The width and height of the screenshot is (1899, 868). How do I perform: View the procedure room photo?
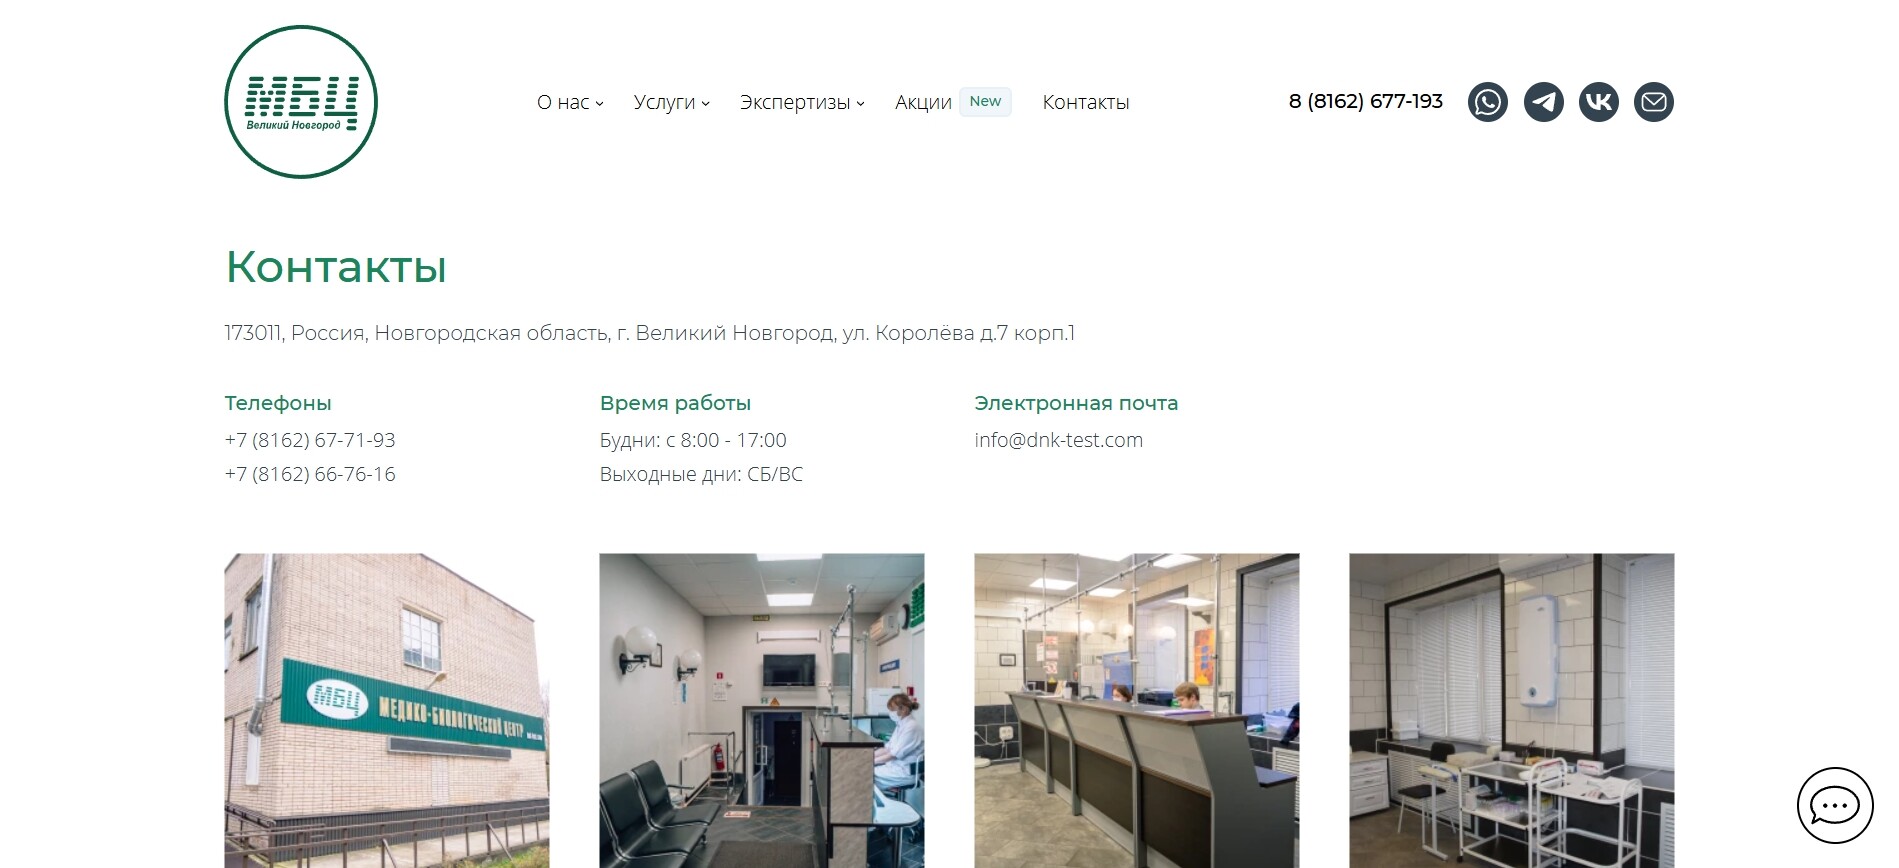[x=1511, y=710]
